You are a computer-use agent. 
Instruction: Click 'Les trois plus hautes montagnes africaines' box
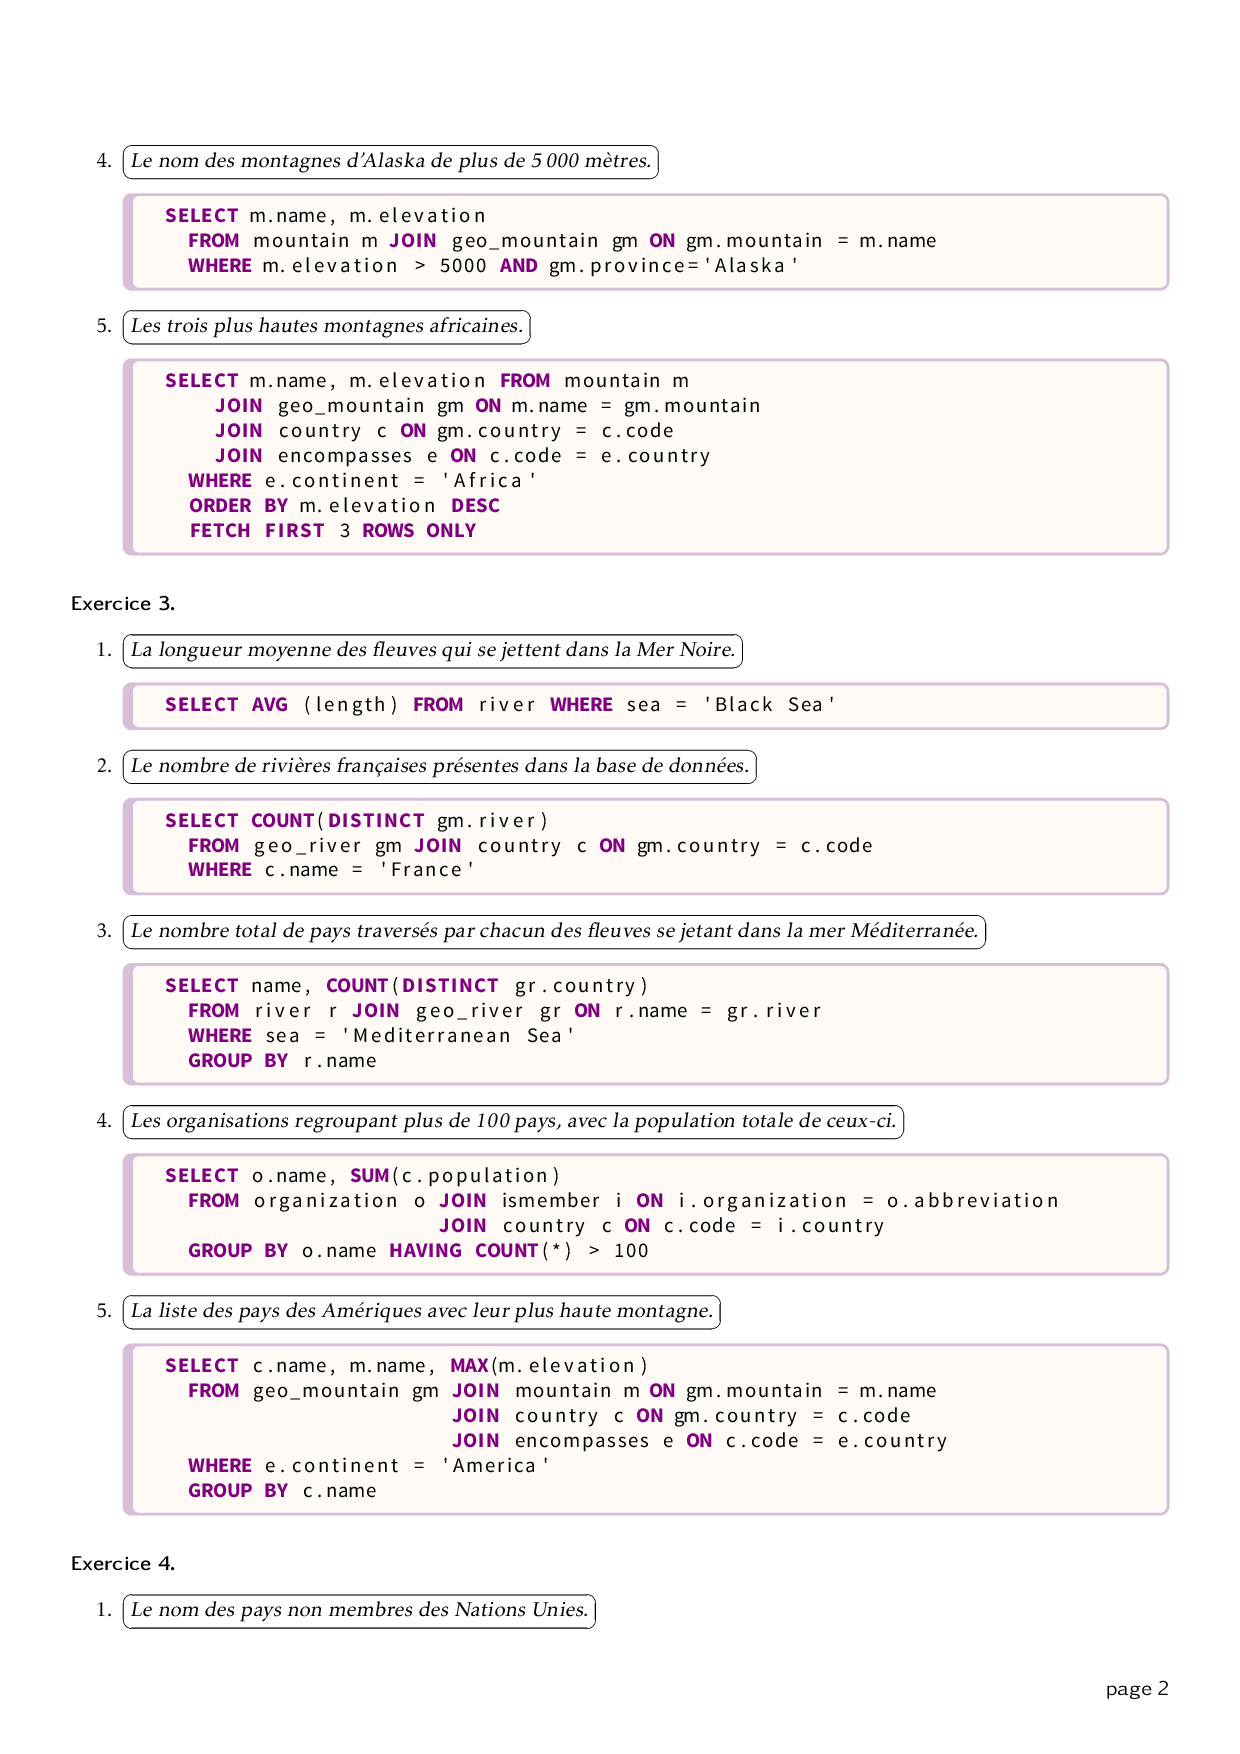coord(326,326)
